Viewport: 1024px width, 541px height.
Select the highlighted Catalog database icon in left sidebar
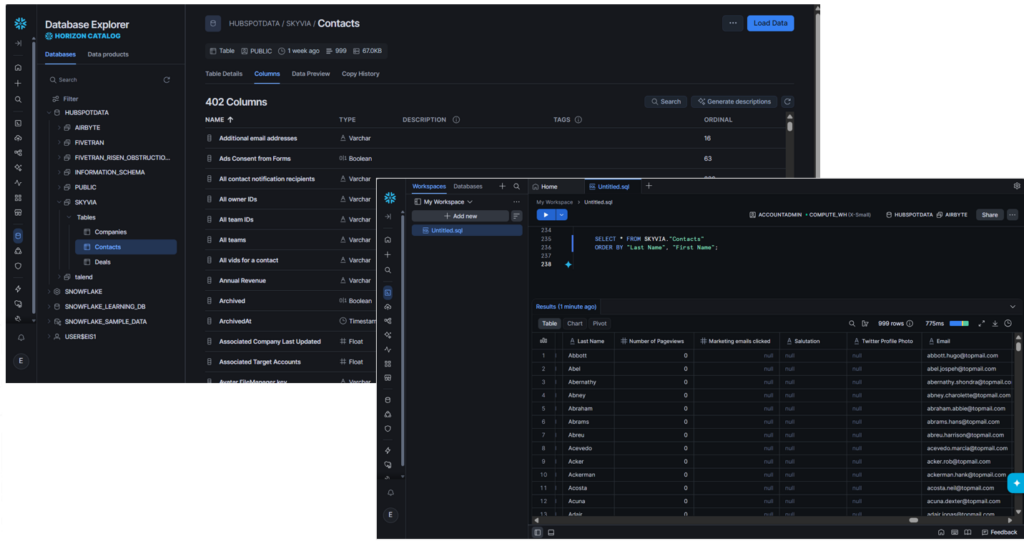pyautogui.click(x=18, y=235)
